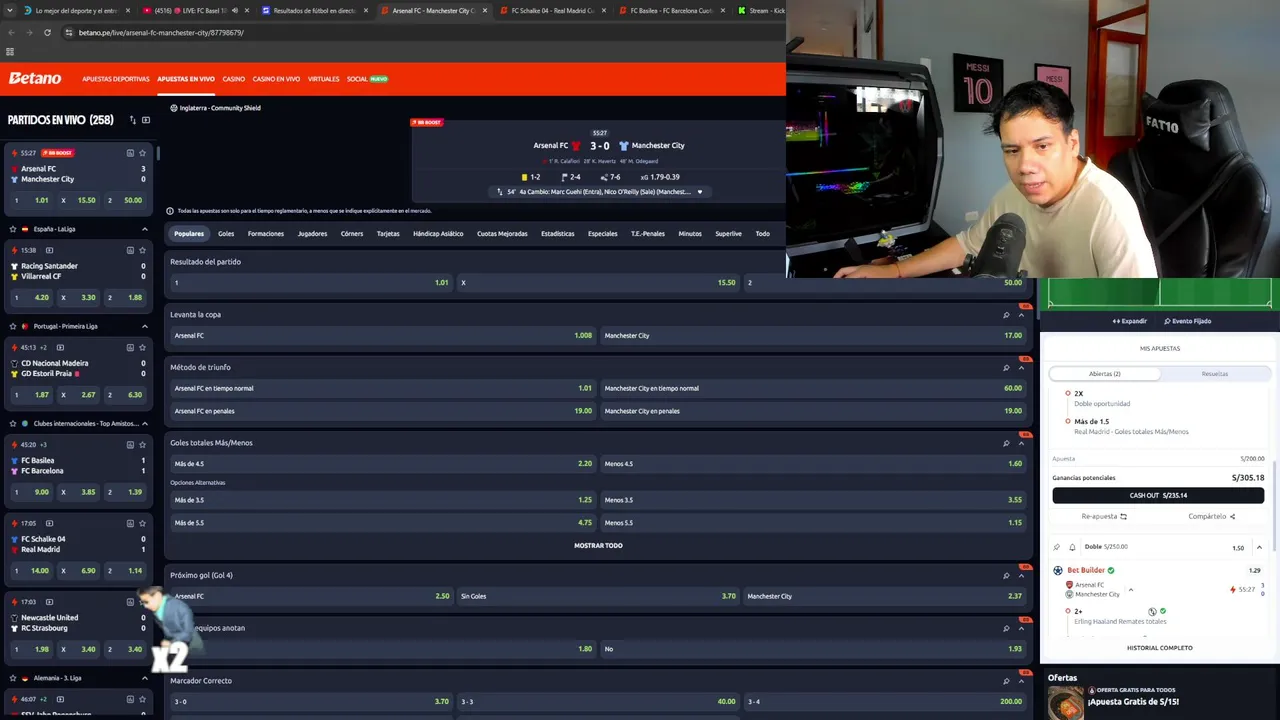Image resolution: width=1280 pixels, height=720 pixels.
Task: Pin the Marcador Correcto market
Action: (1006, 681)
